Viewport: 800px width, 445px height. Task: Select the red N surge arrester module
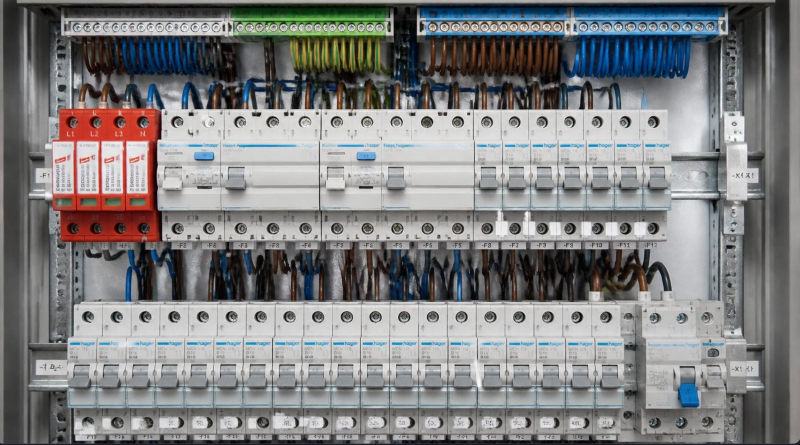[137, 175]
